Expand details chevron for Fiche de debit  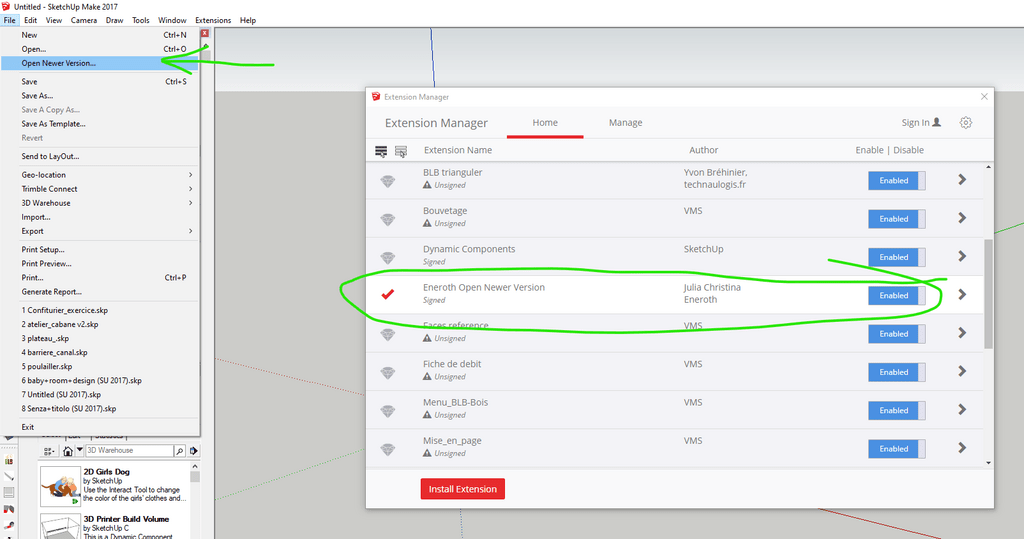(x=962, y=371)
